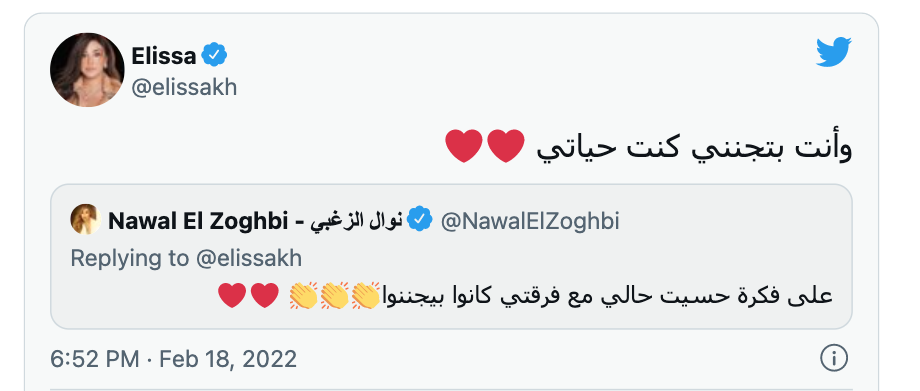The height and width of the screenshot is (391, 920).
Task: Click the red hearts in quoted tweet
Action: (x=248, y=295)
